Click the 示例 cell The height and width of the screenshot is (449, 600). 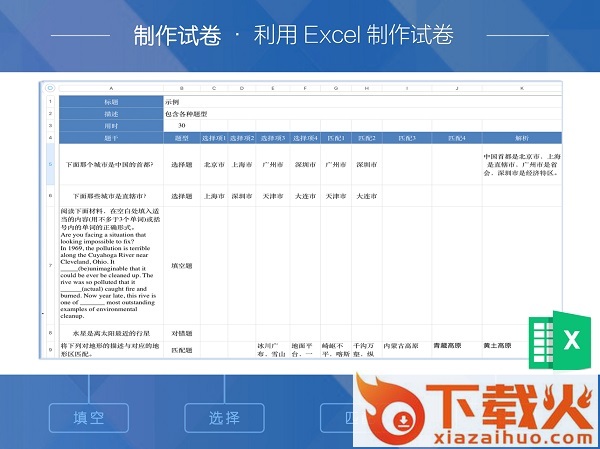coord(362,102)
